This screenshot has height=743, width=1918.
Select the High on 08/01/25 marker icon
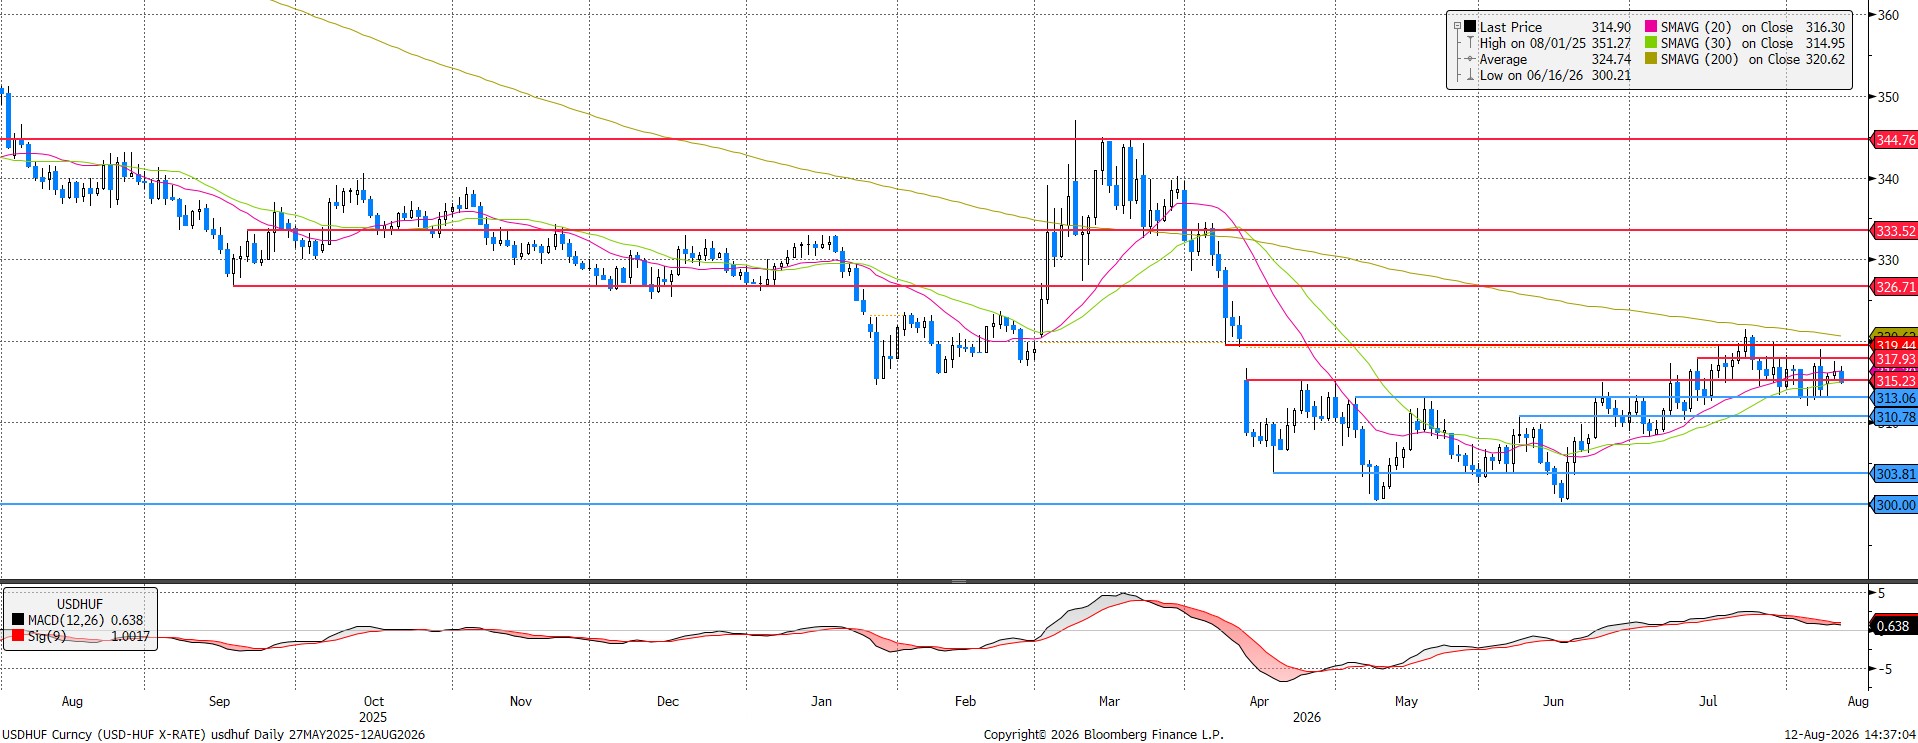1470,43
